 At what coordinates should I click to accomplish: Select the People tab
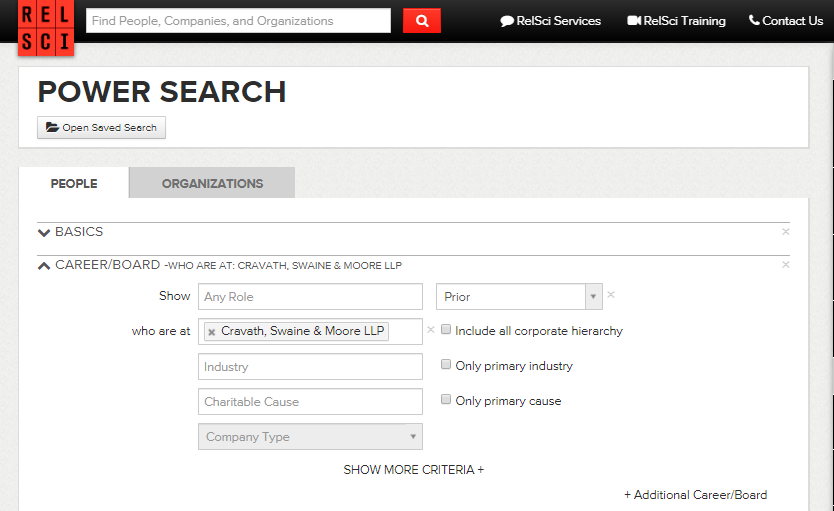pyautogui.click(x=74, y=183)
